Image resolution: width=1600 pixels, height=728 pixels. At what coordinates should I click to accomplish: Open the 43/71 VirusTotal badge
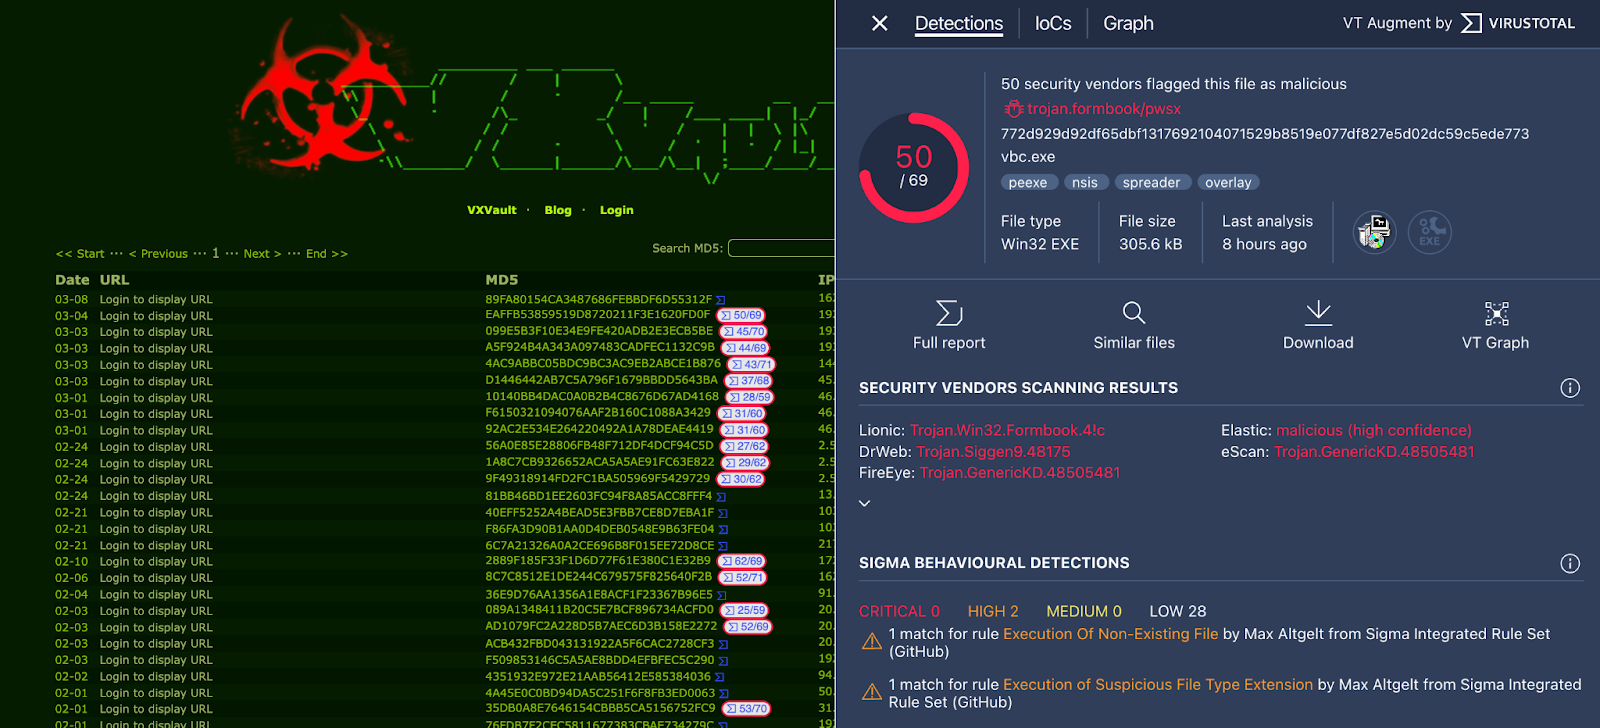[x=752, y=365]
